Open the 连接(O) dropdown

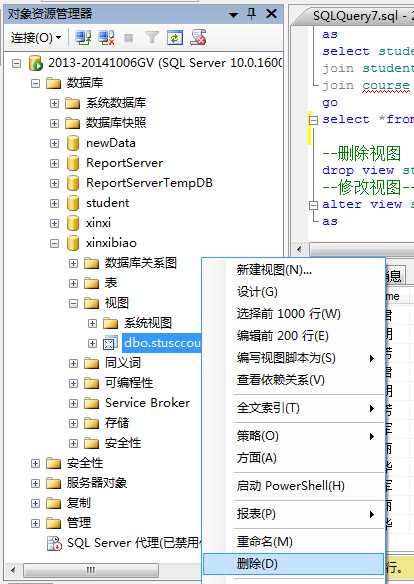pos(35,38)
